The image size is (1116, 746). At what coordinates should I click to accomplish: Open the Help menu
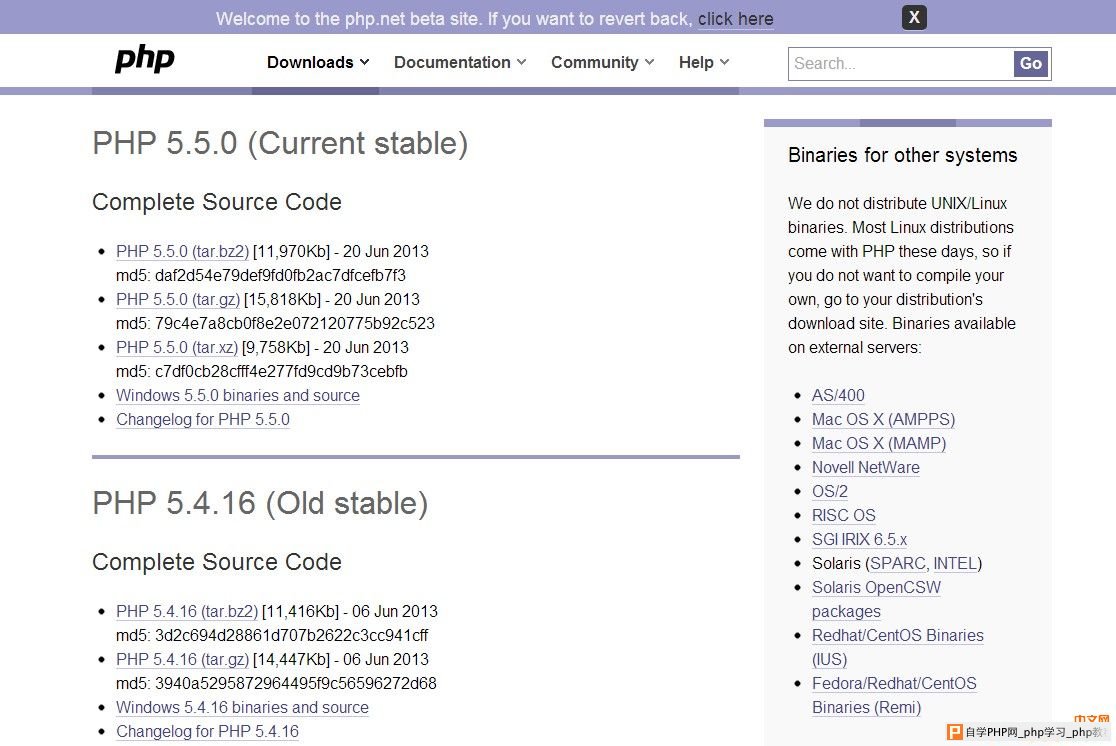(x=704, y=63)
